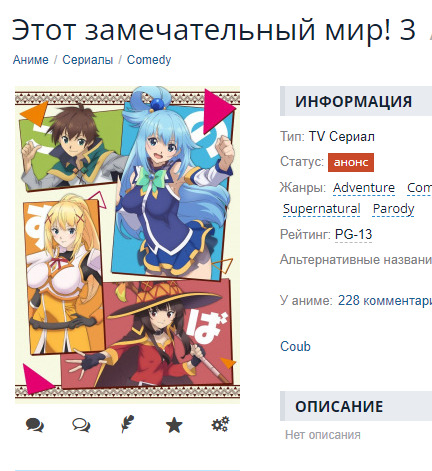
Task: Click the Этот замечательный мир! 3 title
Action: [214, 30]
